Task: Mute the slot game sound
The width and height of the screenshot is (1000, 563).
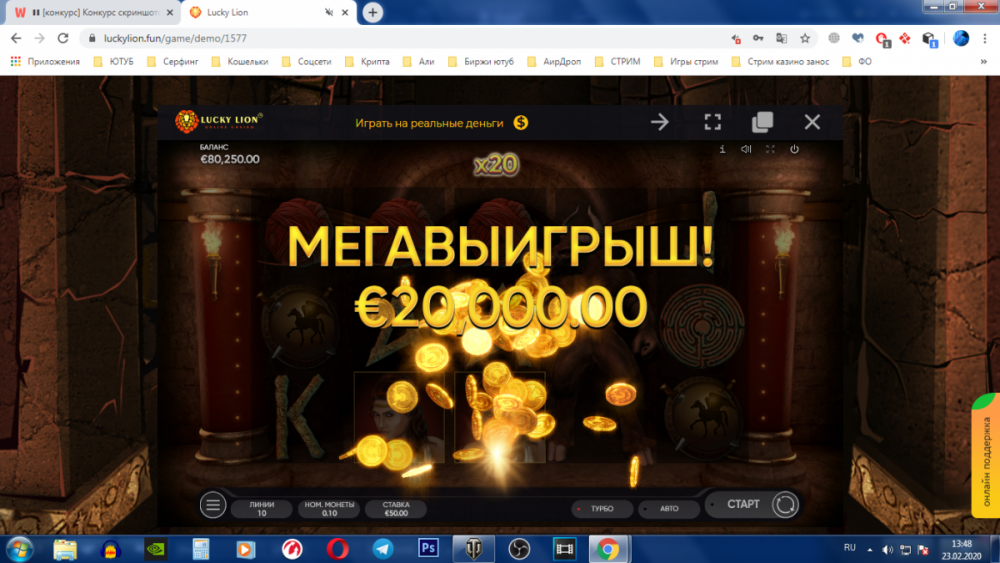Action: (x=746, y=149)
